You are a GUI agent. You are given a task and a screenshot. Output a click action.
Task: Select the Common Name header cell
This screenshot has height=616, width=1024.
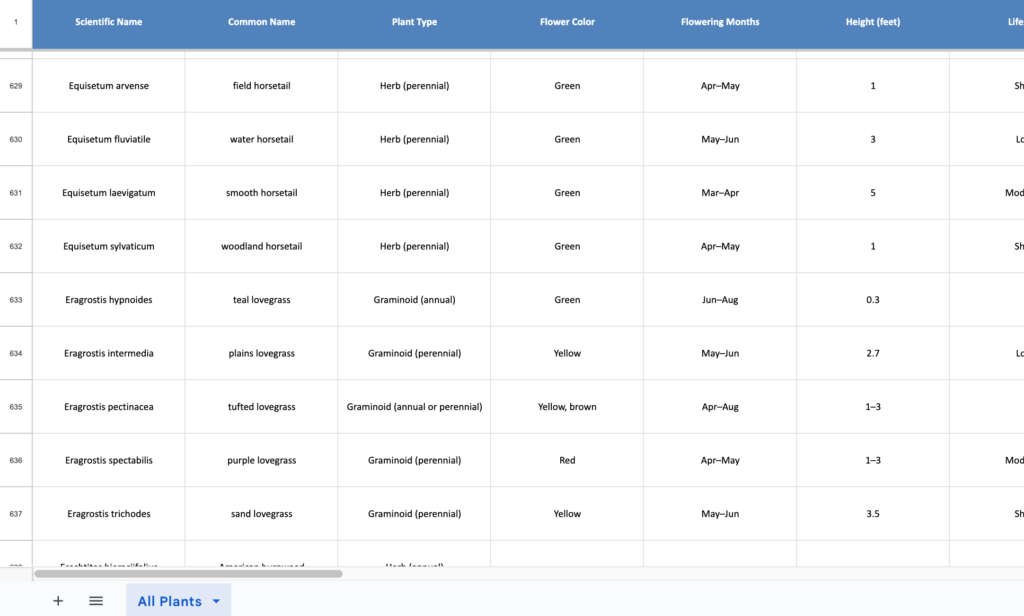pyautogui.click(x=261, y=22)
